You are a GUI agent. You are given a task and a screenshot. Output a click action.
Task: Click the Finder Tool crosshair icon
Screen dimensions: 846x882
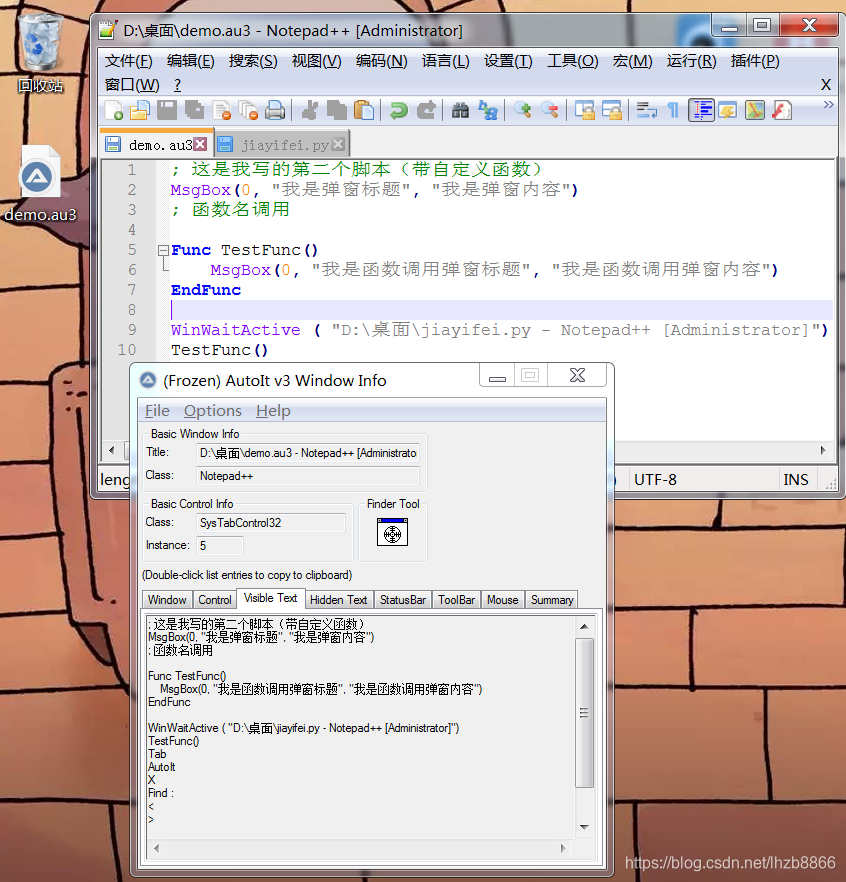pos(392,532)
